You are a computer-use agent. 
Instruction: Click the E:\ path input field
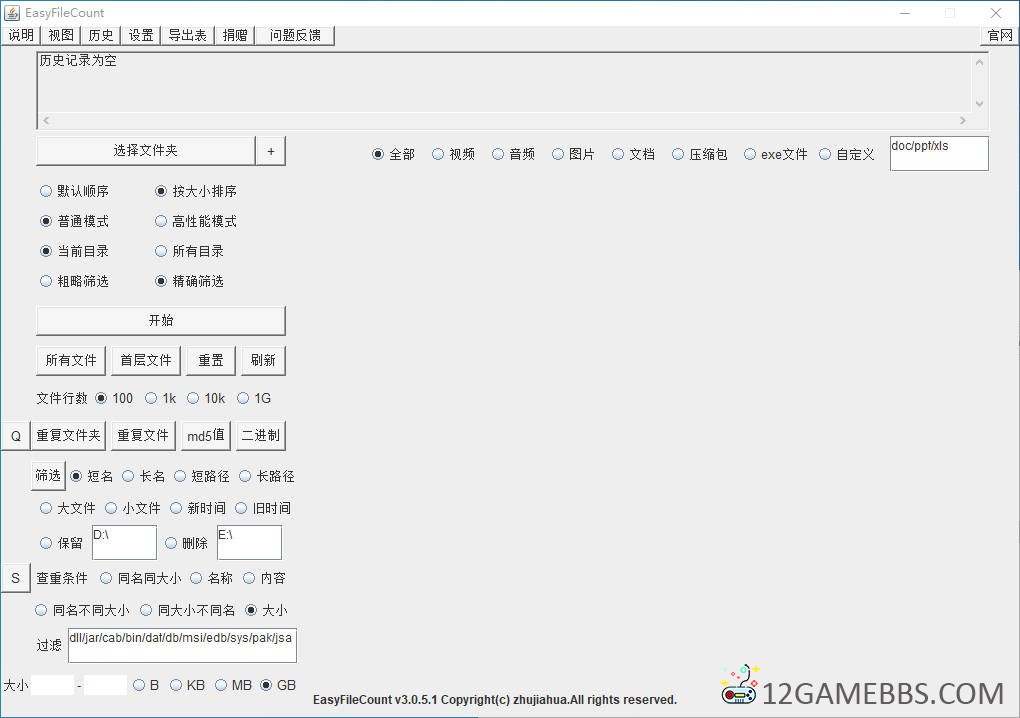point(249,542)
